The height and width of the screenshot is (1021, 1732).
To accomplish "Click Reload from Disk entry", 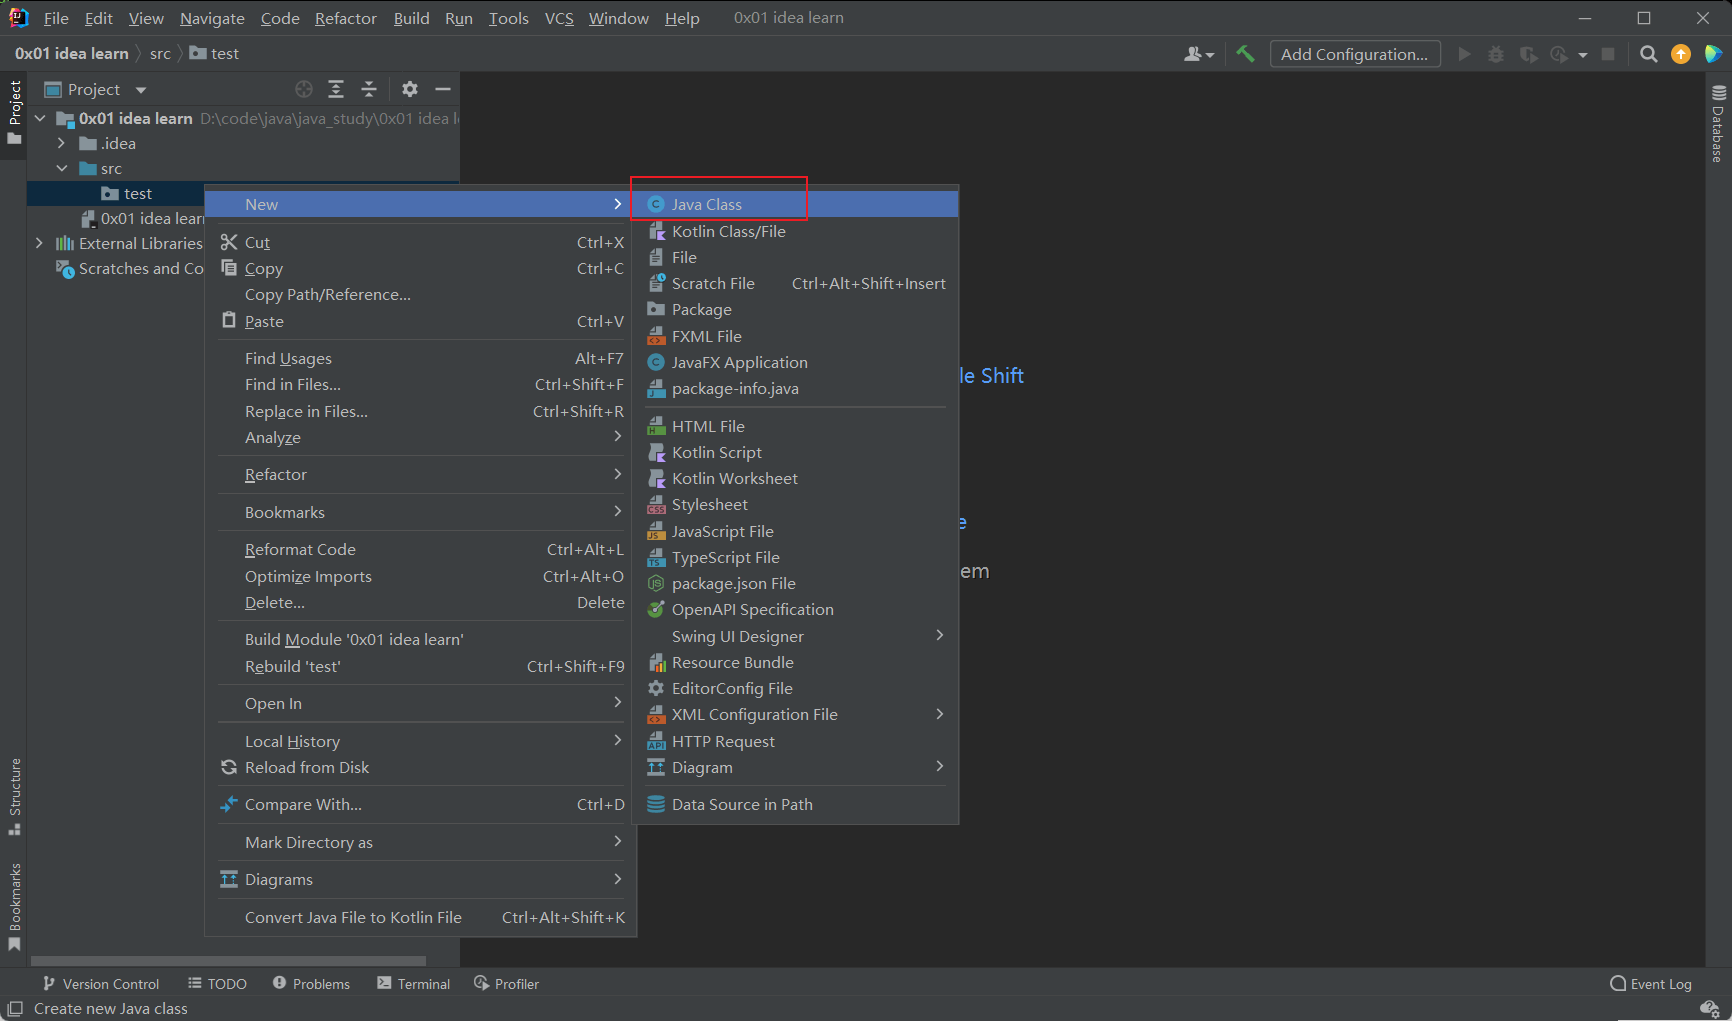I will pyautogui.click(x=420, y=767).
